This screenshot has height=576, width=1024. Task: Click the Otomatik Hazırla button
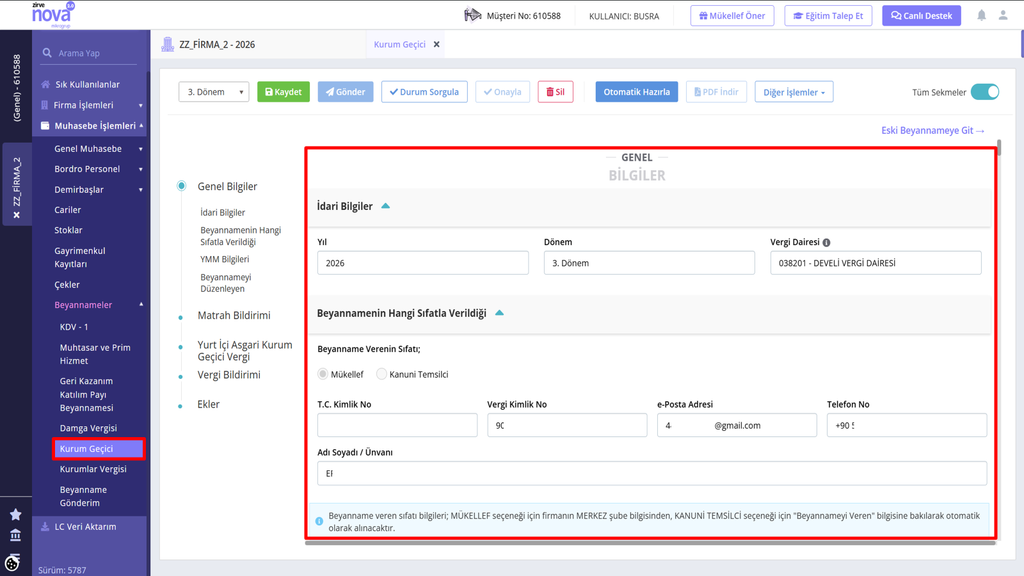[637, 92]
